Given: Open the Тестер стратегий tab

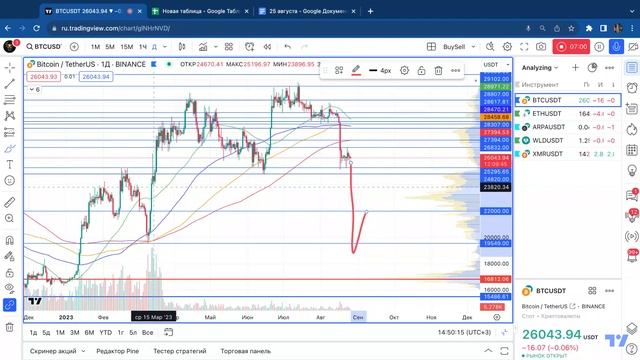Looking at the screenshot, I should click(x=180, y=351).
